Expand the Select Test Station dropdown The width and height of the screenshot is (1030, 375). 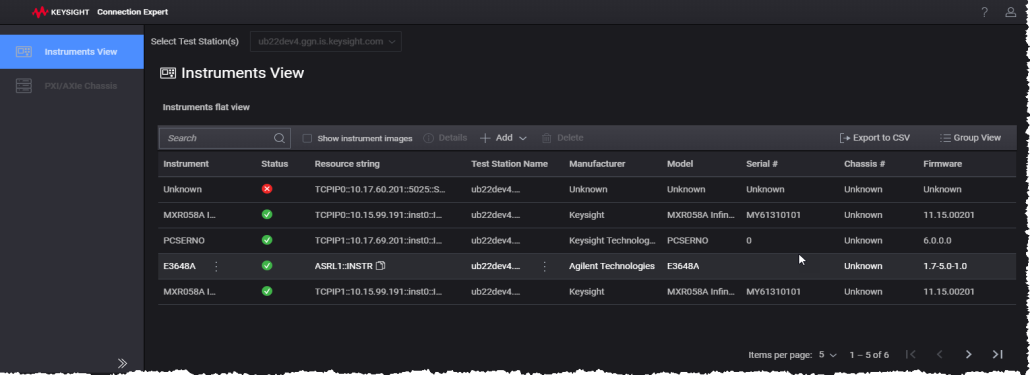point(326,41)
